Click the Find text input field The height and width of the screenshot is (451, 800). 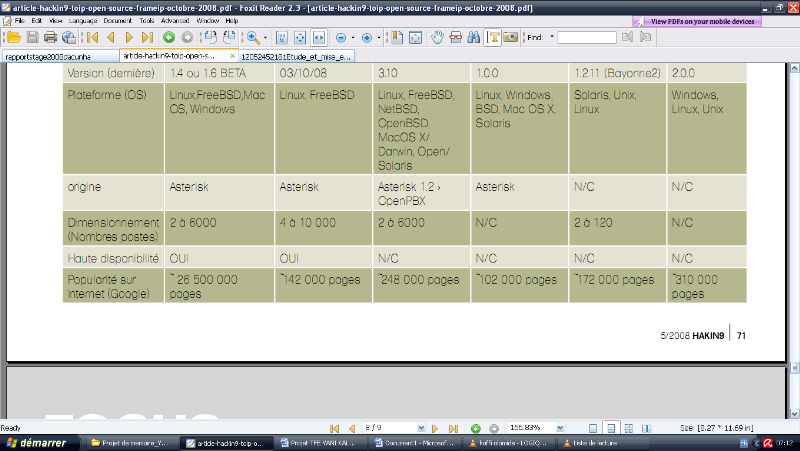coord(587,37)
